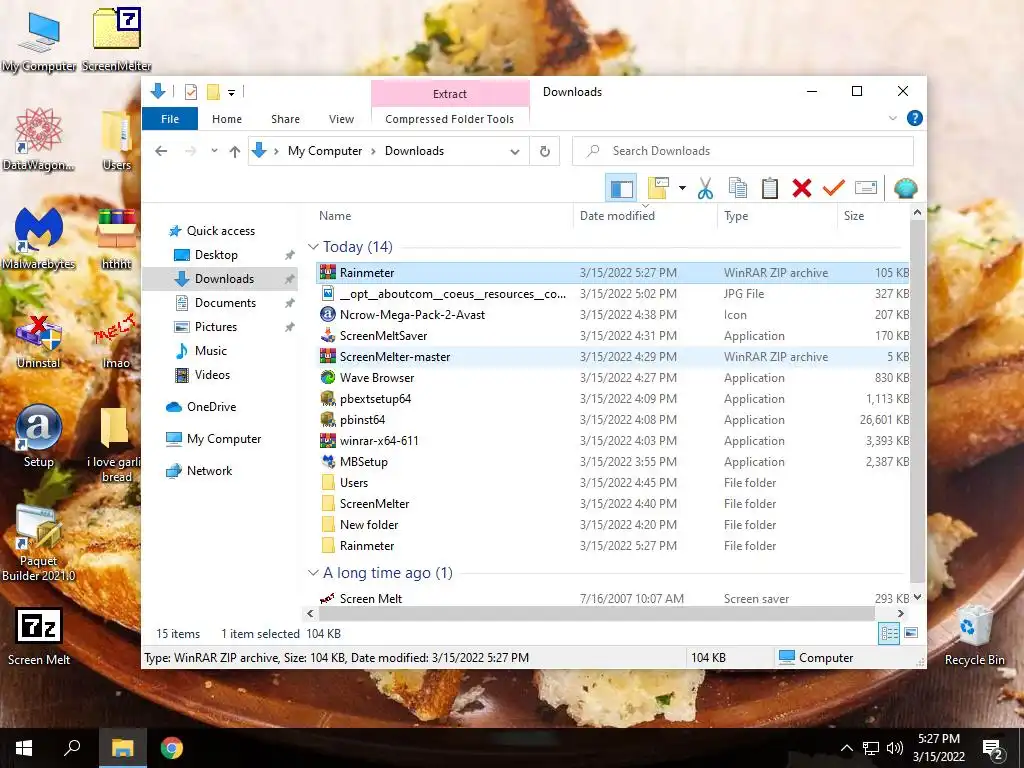
Task: Sort by the Date modified column header
Action: (x=617, y=216)
